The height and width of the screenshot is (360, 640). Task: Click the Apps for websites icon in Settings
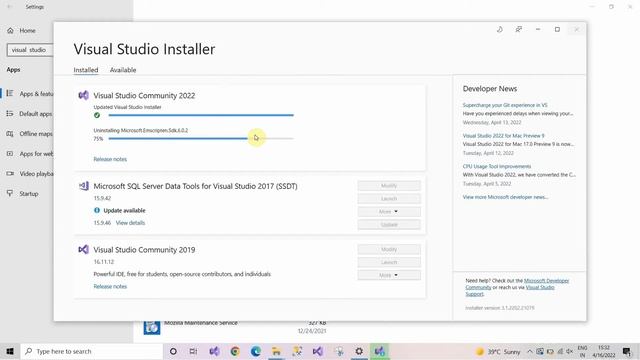10,153
